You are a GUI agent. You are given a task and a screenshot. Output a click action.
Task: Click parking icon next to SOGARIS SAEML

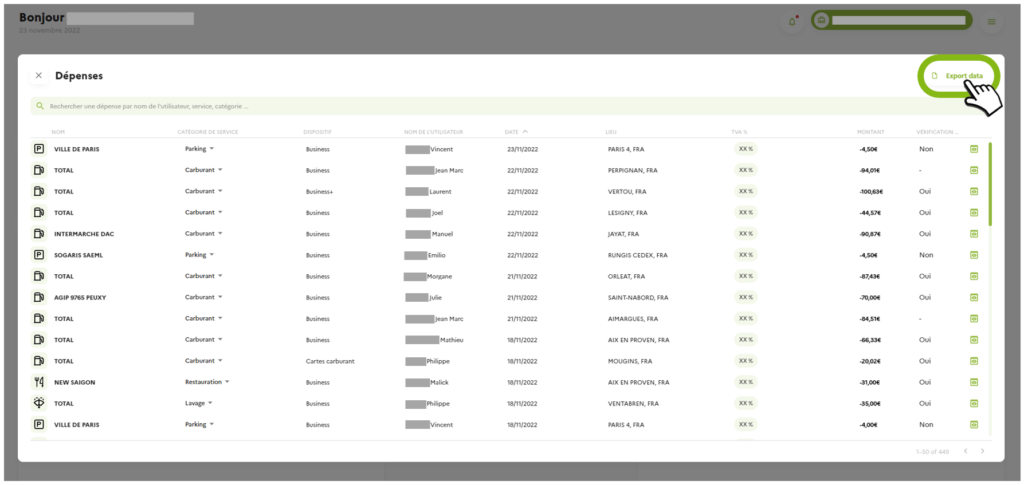[39, 255]
